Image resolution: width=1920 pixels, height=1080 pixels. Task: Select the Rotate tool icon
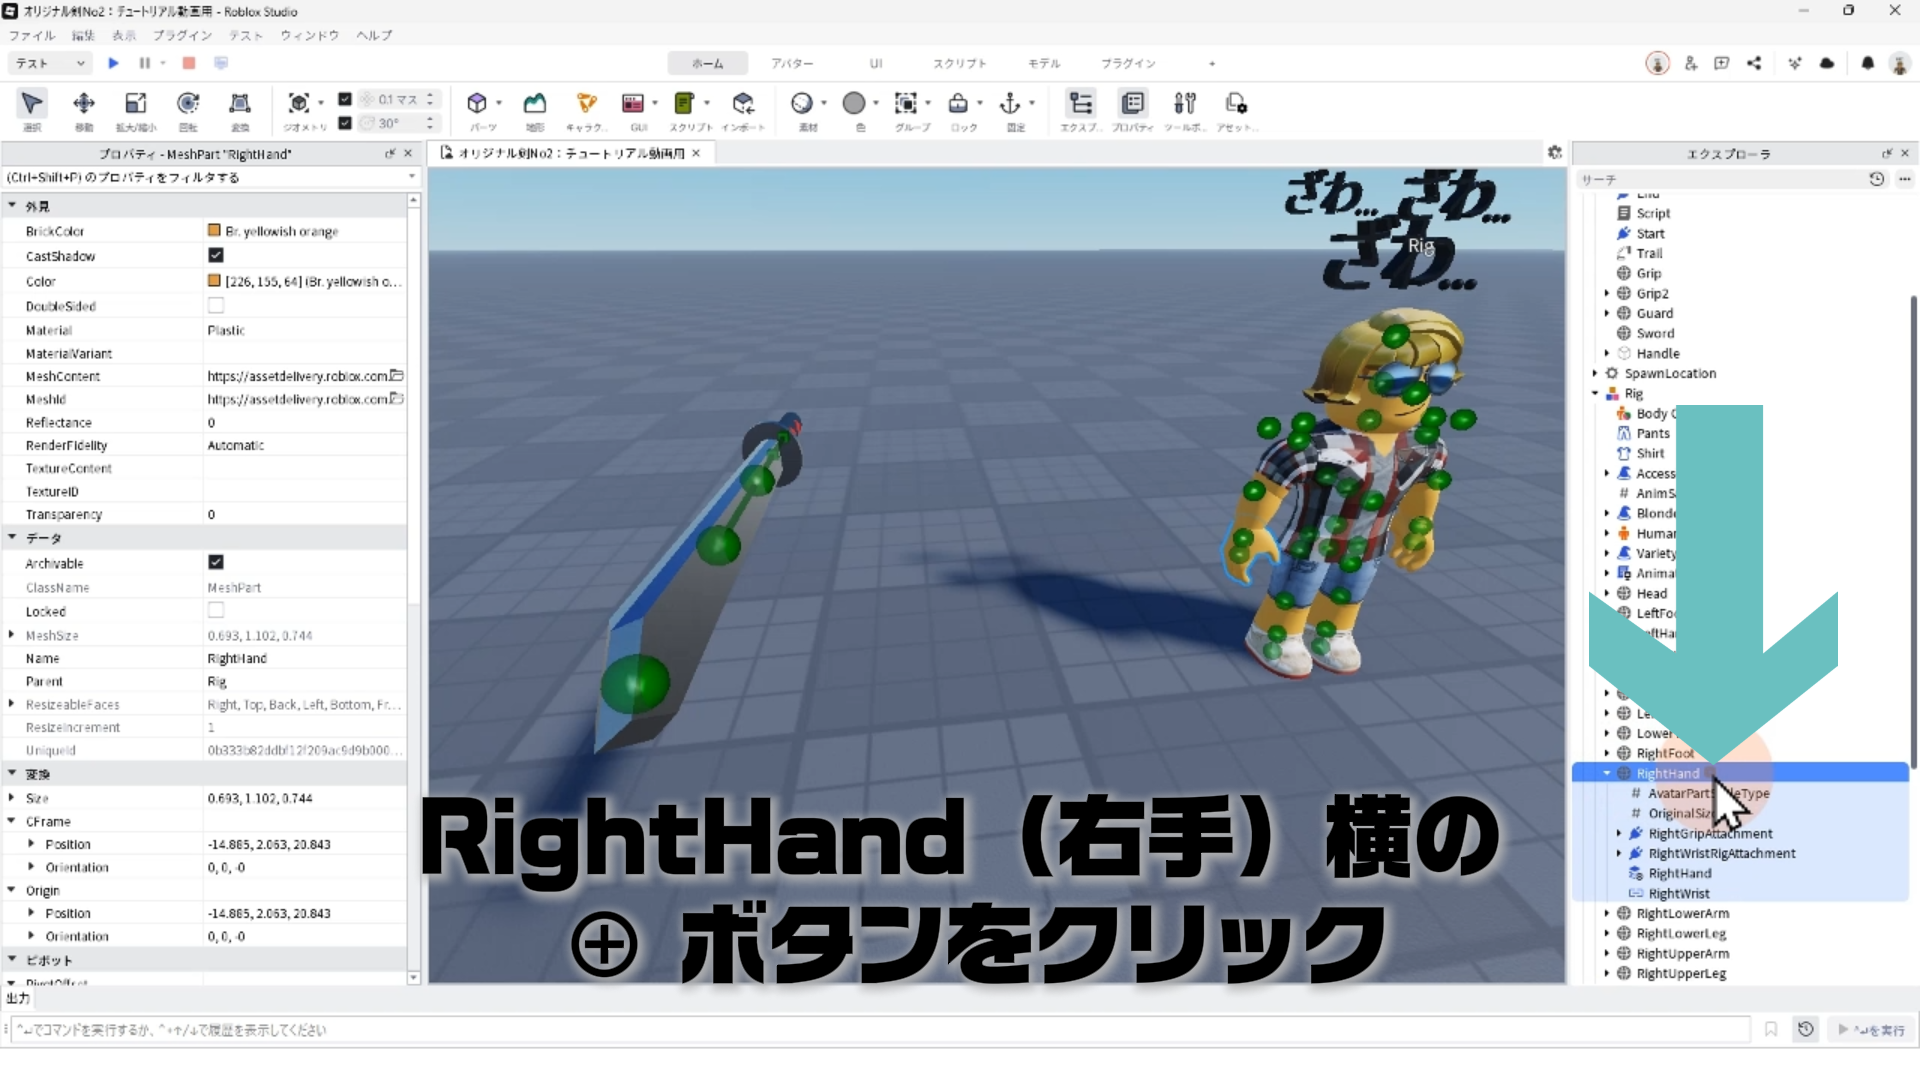[x=188, y=104]
